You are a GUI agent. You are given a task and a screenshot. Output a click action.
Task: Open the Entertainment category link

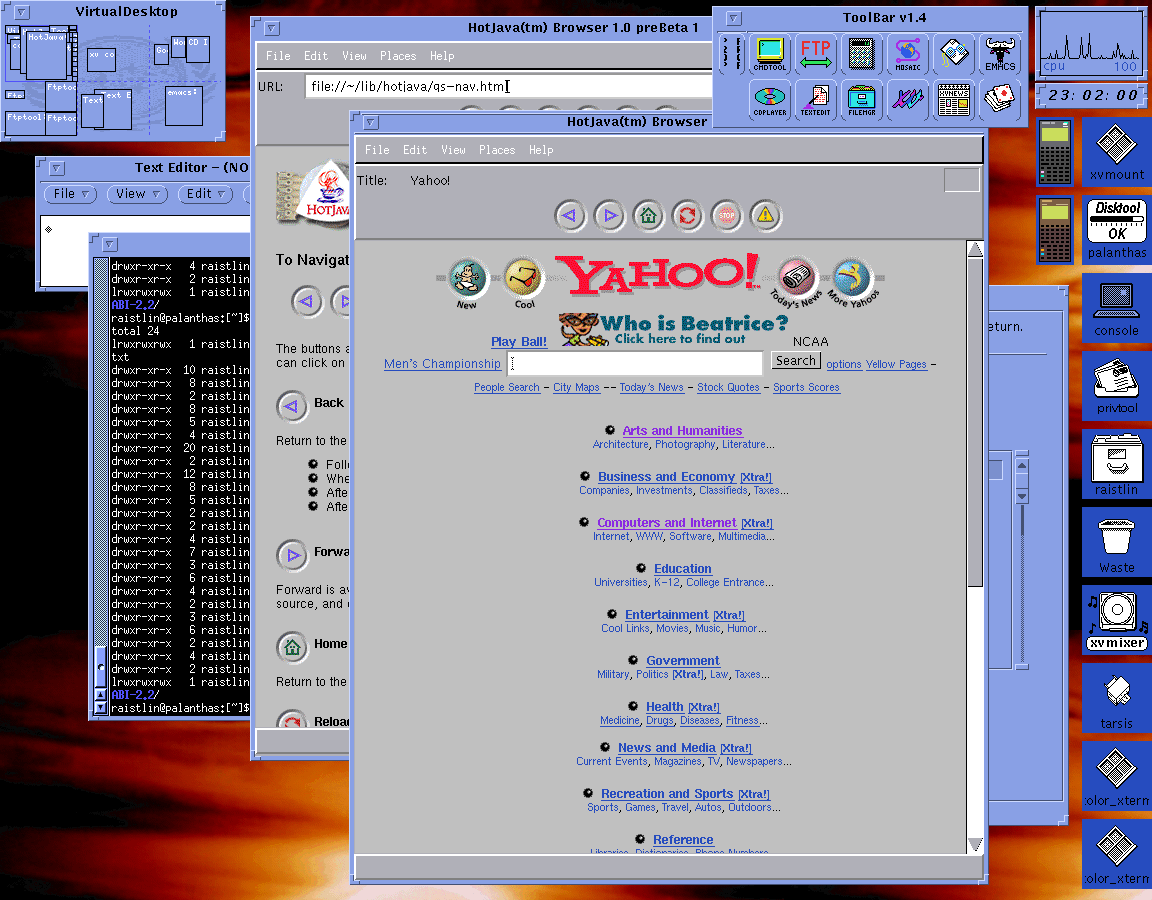click(666, 615)
